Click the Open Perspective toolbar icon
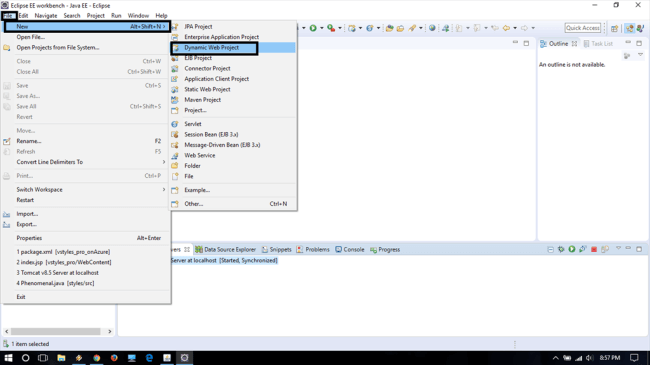 pos(614,28)
